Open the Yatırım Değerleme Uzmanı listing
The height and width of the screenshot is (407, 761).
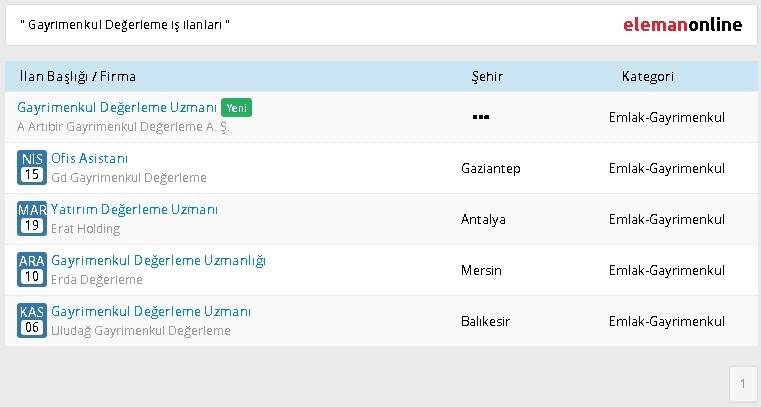pyautogui.click(x=134, y=209)
